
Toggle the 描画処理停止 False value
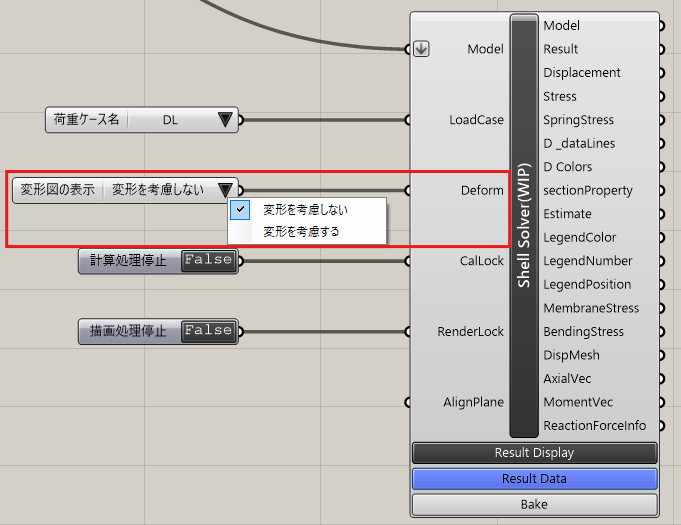pos(208,331)
